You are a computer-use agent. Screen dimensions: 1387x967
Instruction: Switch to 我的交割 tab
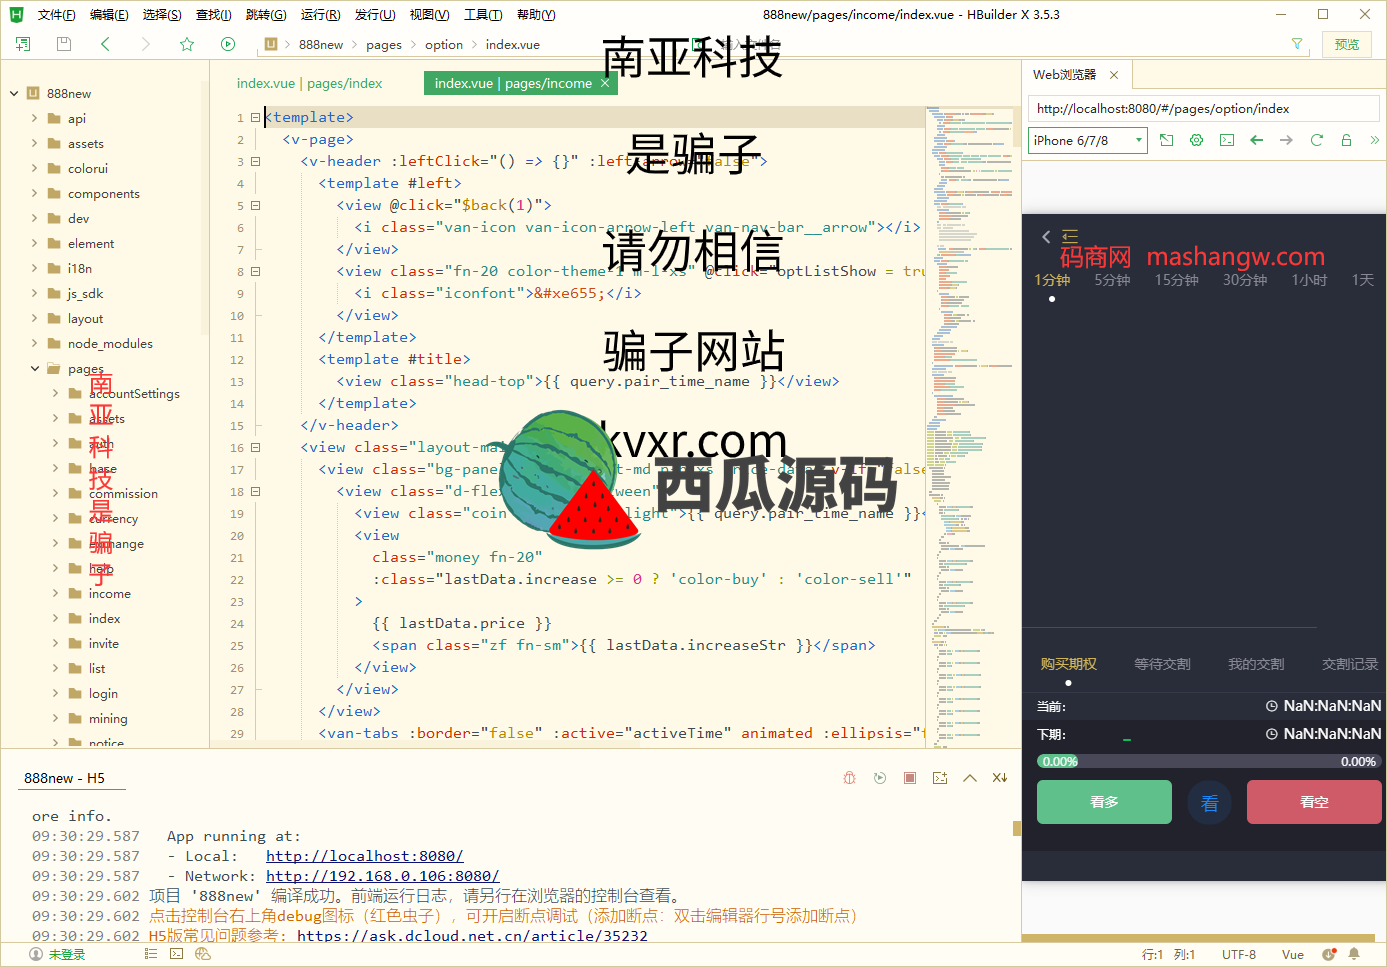1256,664
